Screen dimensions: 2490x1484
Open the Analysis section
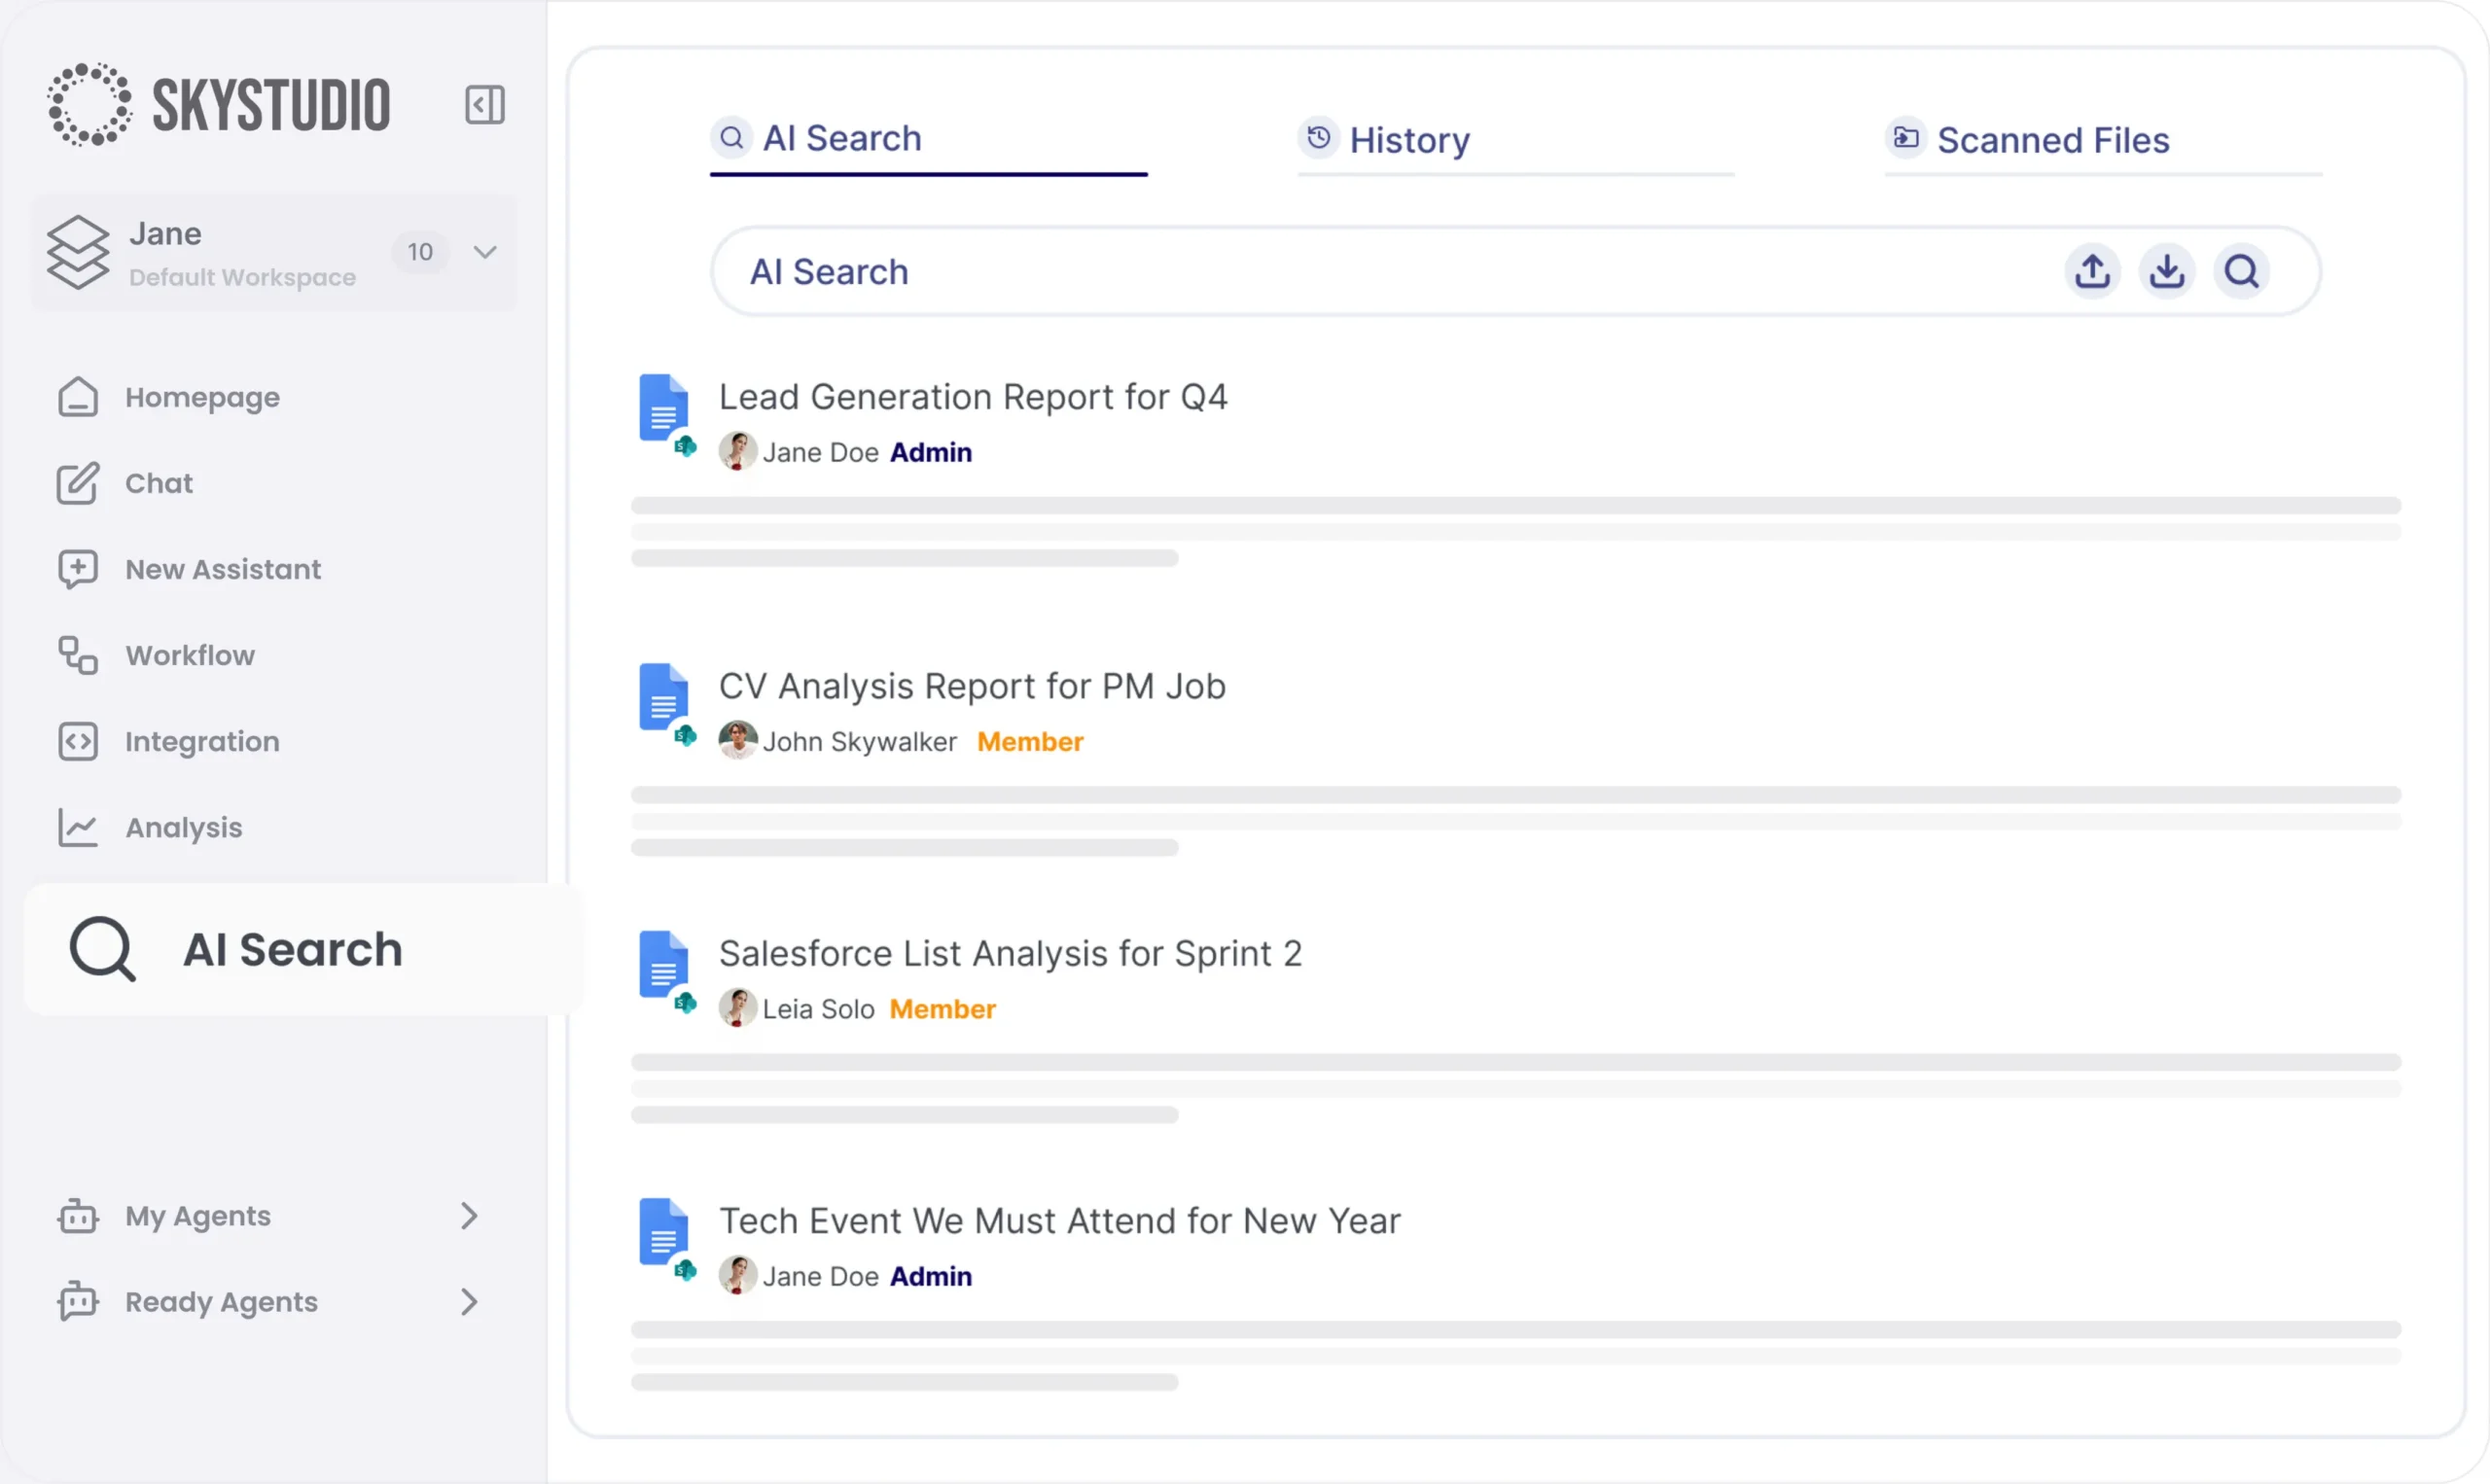[x=183, y=827]
